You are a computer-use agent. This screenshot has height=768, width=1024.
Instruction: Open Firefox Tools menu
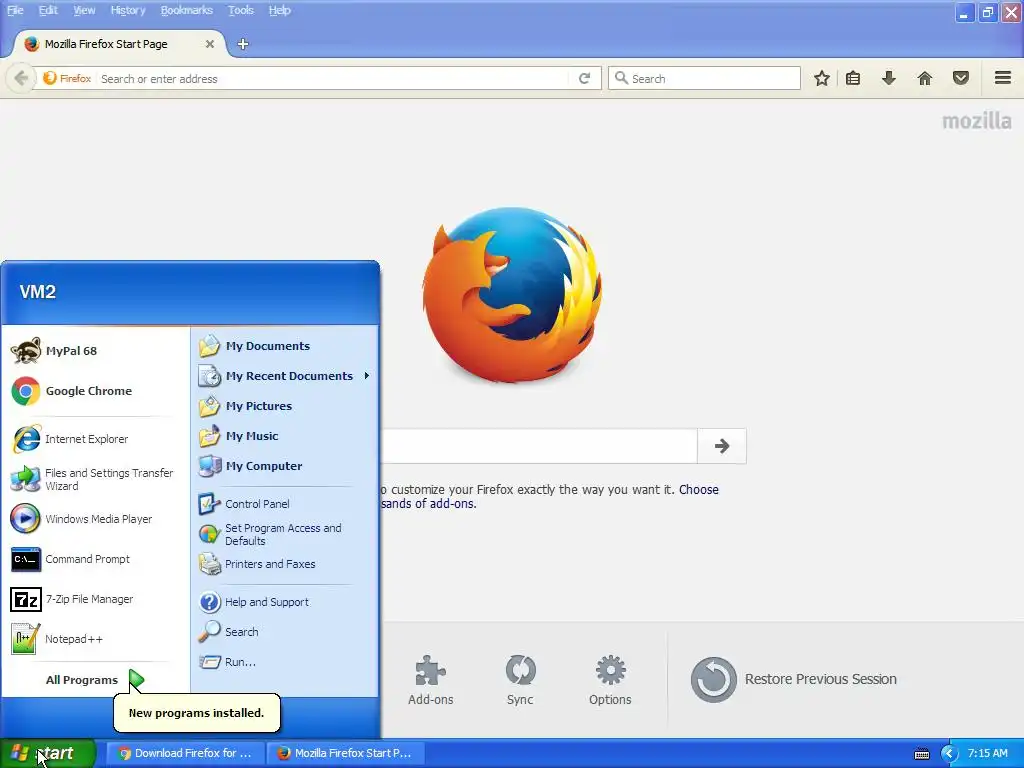click(x=241, y=10)
